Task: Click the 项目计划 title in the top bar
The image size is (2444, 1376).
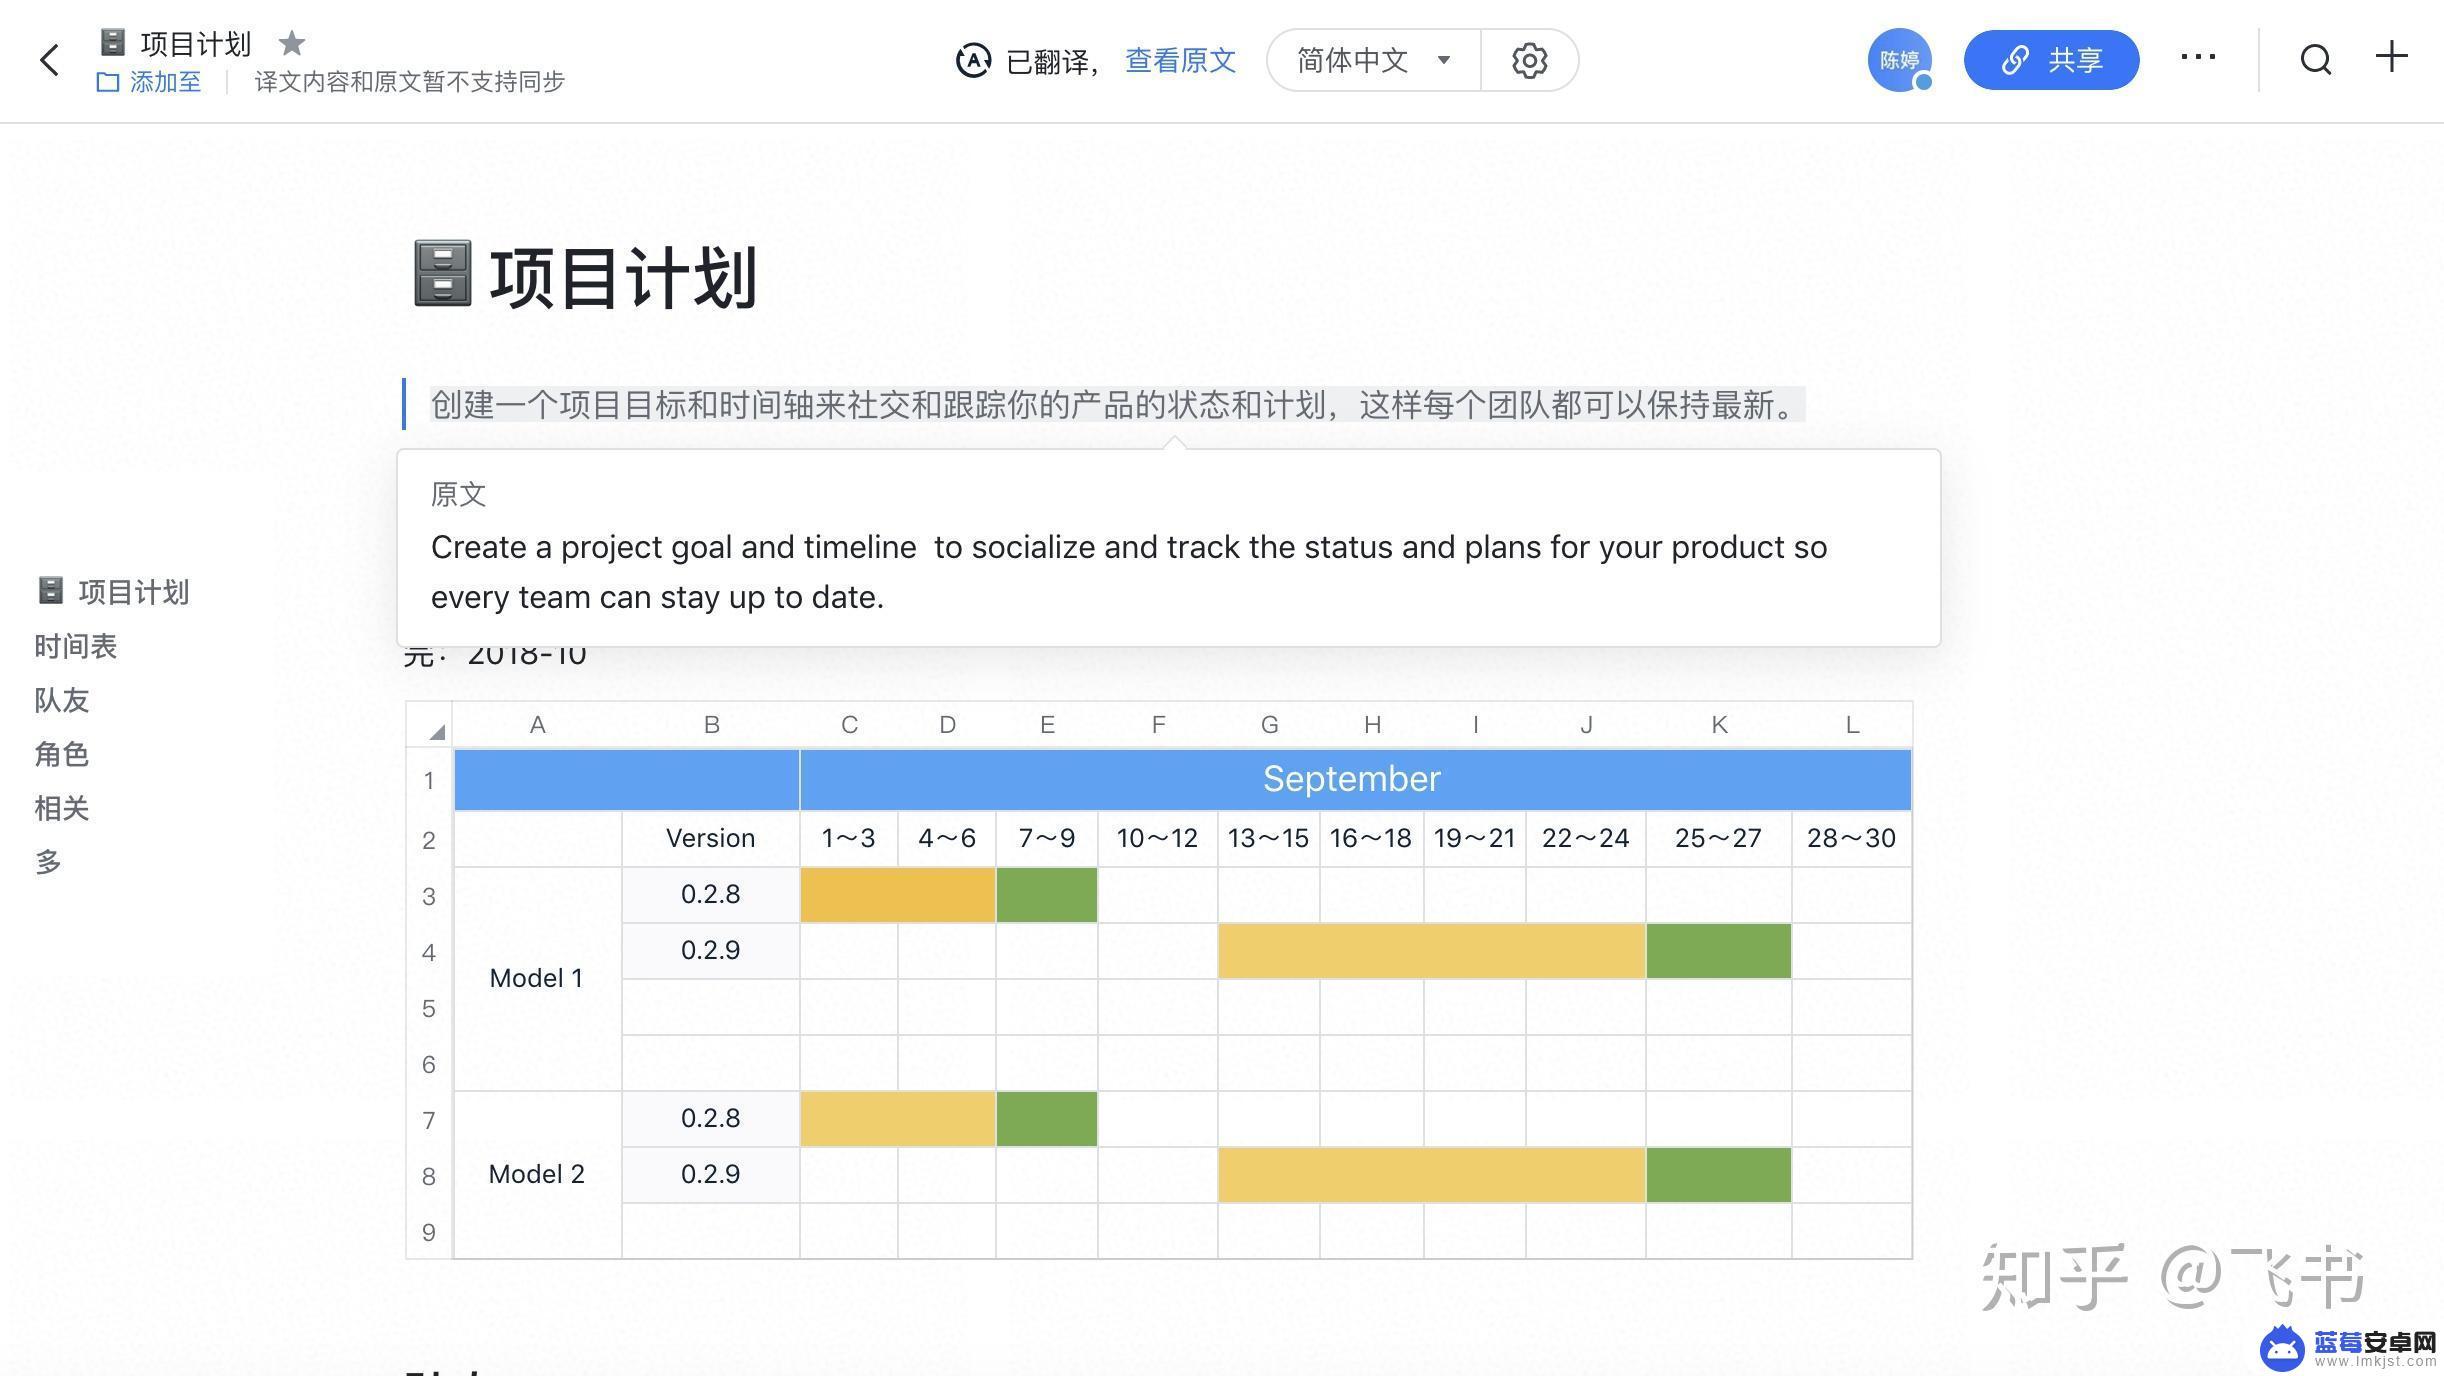Action: 196,43
